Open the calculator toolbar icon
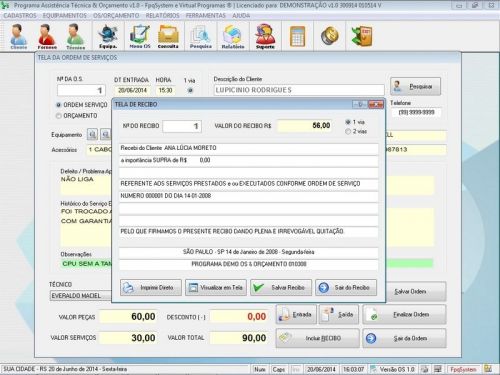This screenshot has height=375, width=500. (x=297, y=36)
